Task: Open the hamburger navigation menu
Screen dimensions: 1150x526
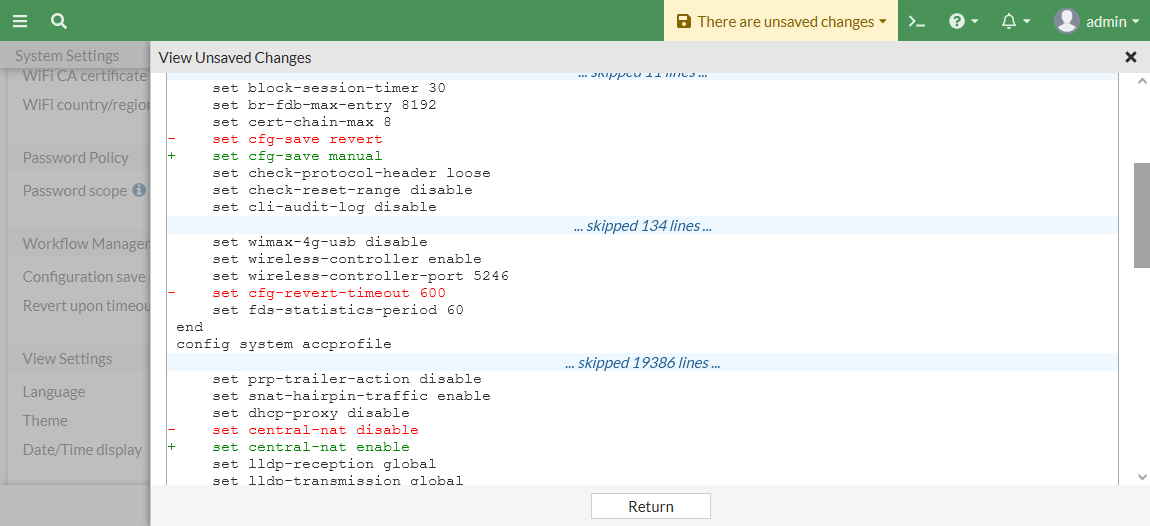Action: point(20,21)
